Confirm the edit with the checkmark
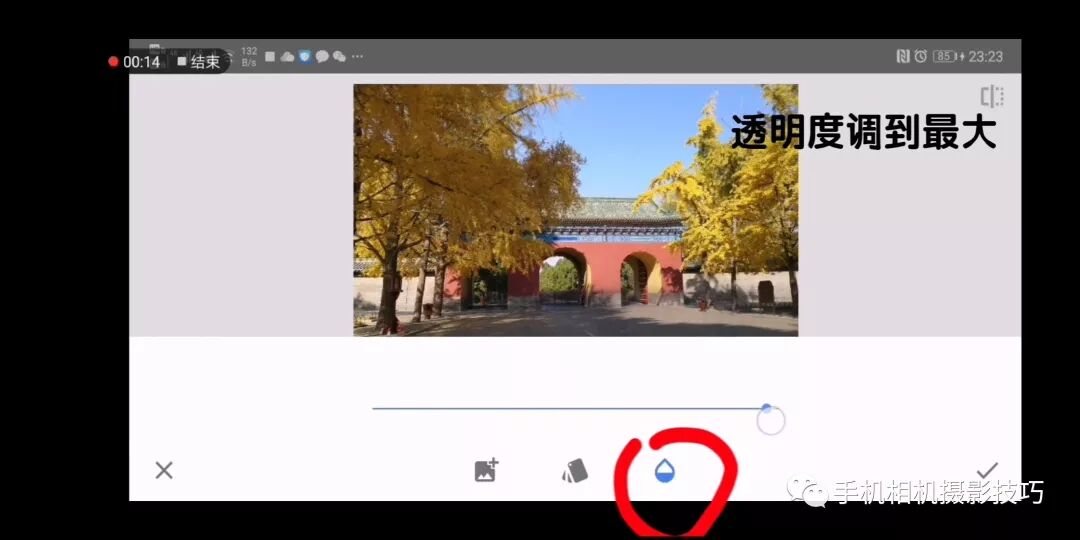Viewport: 1080px width, 540px height. [987, 470]
